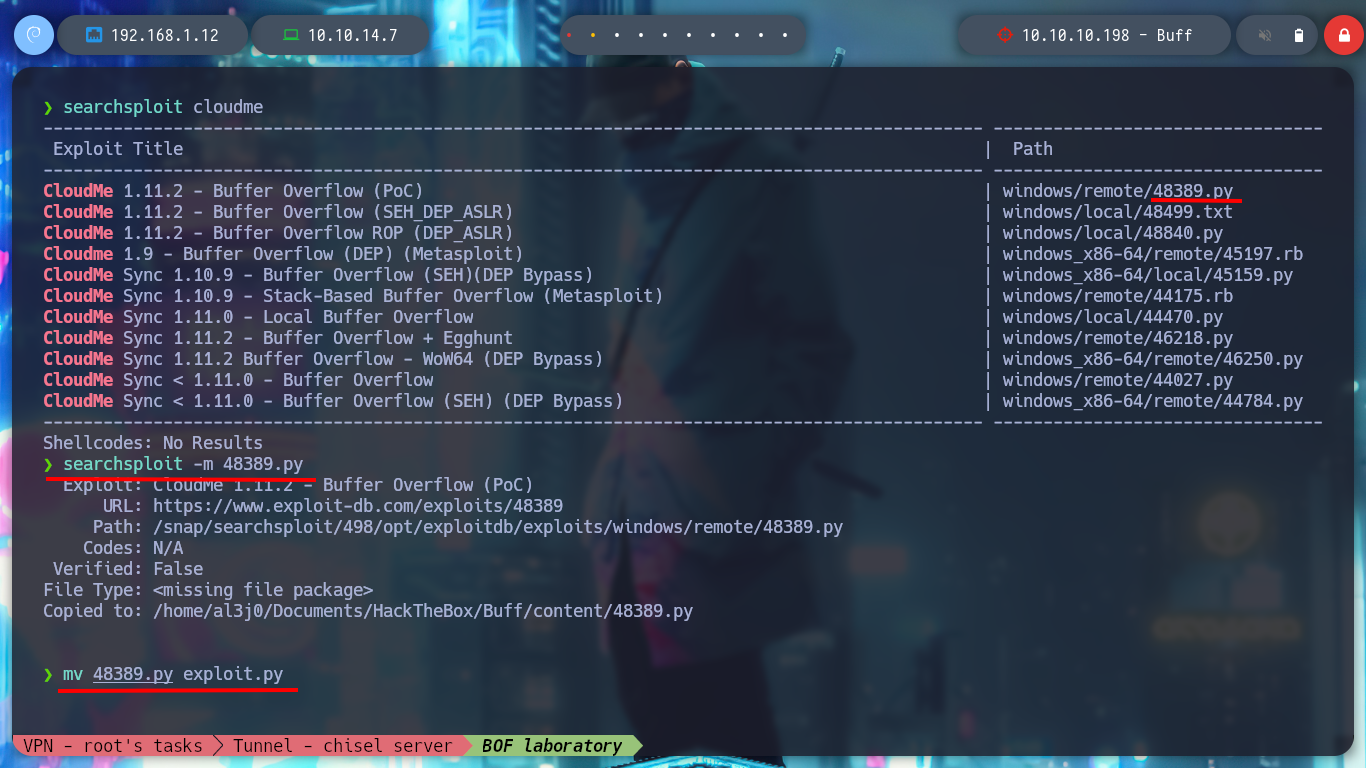Click the Cloudme 1.9 (DEP) (Metasploit) title

283,254
